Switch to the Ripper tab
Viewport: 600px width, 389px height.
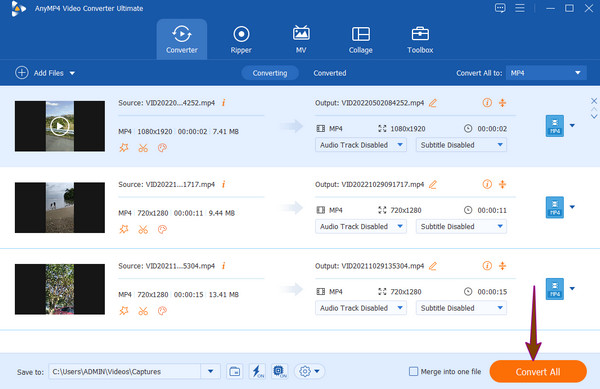[241, 39]
